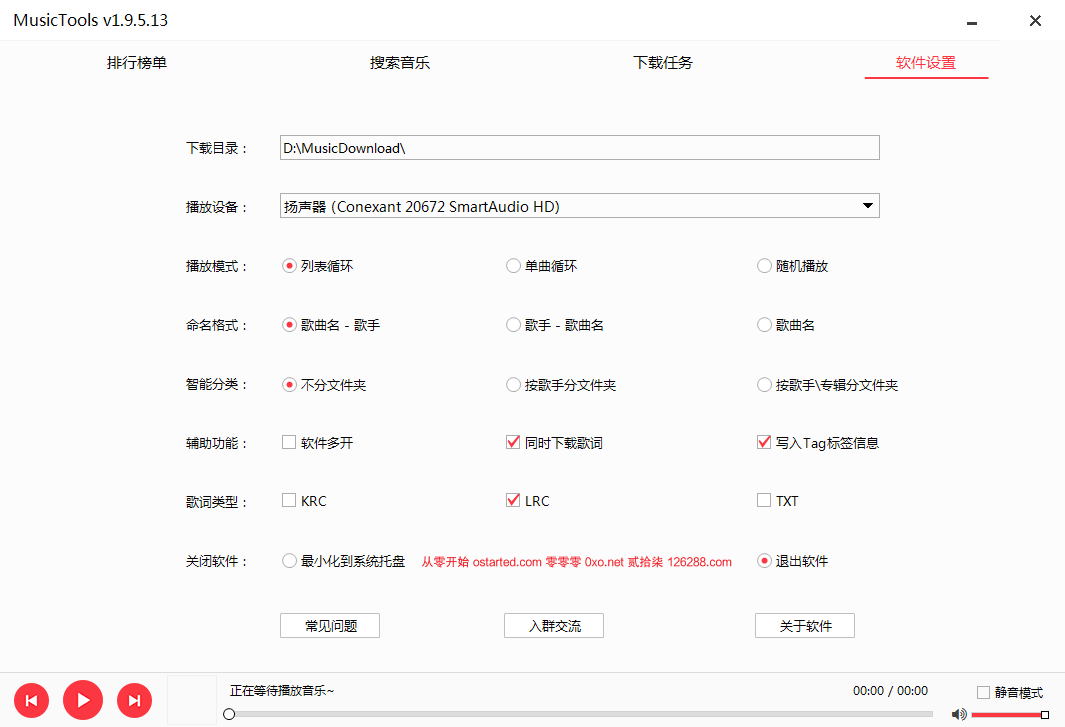Click the 正在等待播放音乐~ status text
Screen dimensions: 1065x727
(x=282, y=691)
